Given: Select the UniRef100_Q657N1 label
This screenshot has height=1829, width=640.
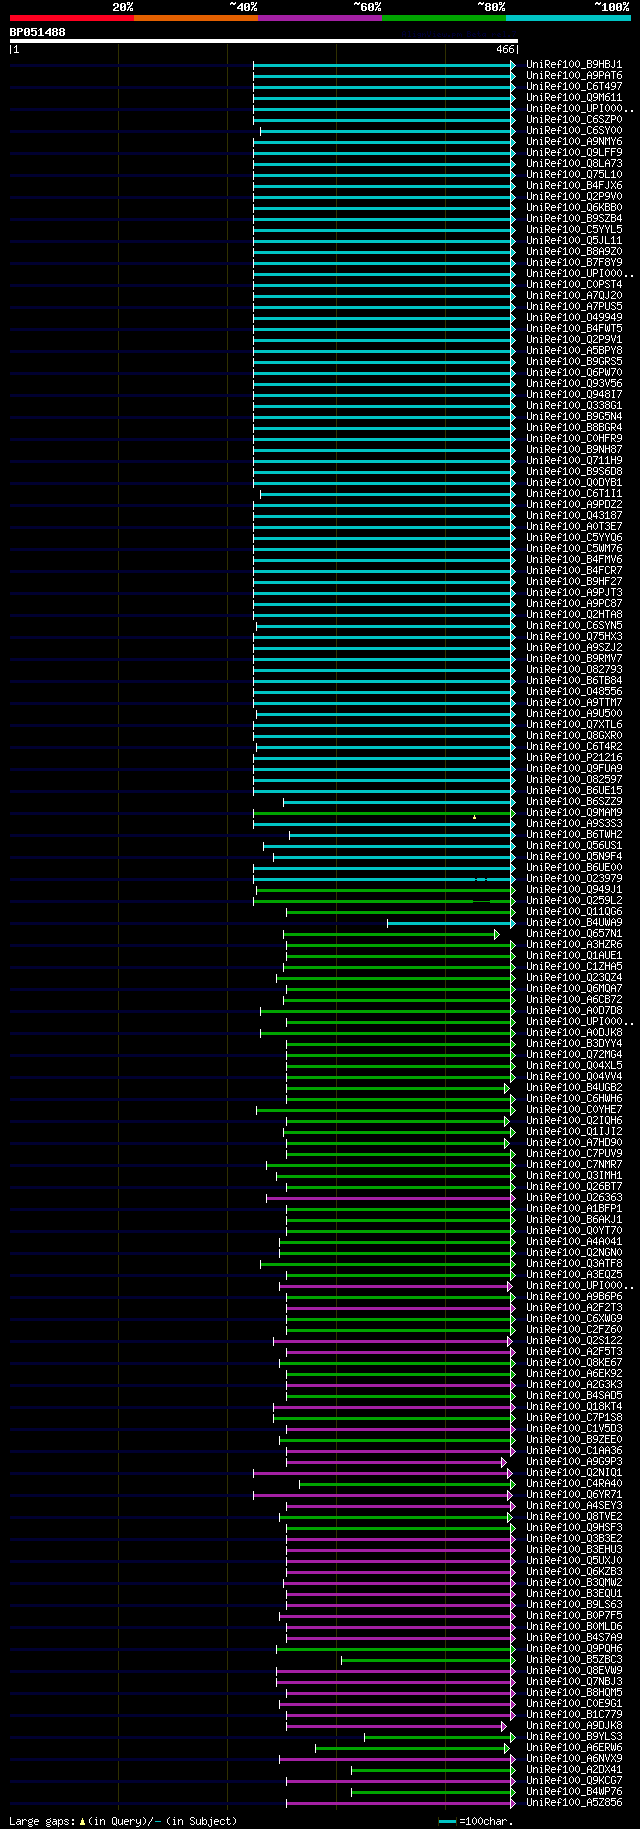Looking at the screenshot, I should [x=574, y=933].
